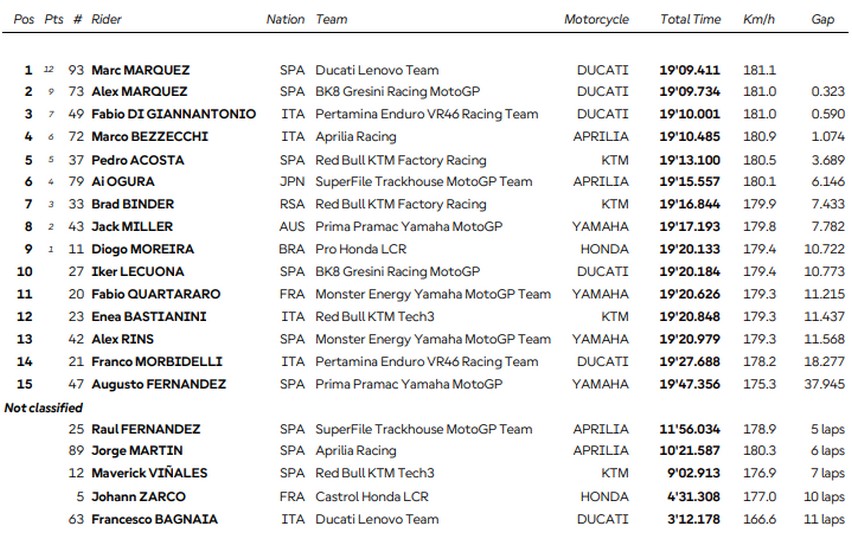Click the Total Time column header
This screenshot has width=852, height=533.
click(x=690, y=20)
